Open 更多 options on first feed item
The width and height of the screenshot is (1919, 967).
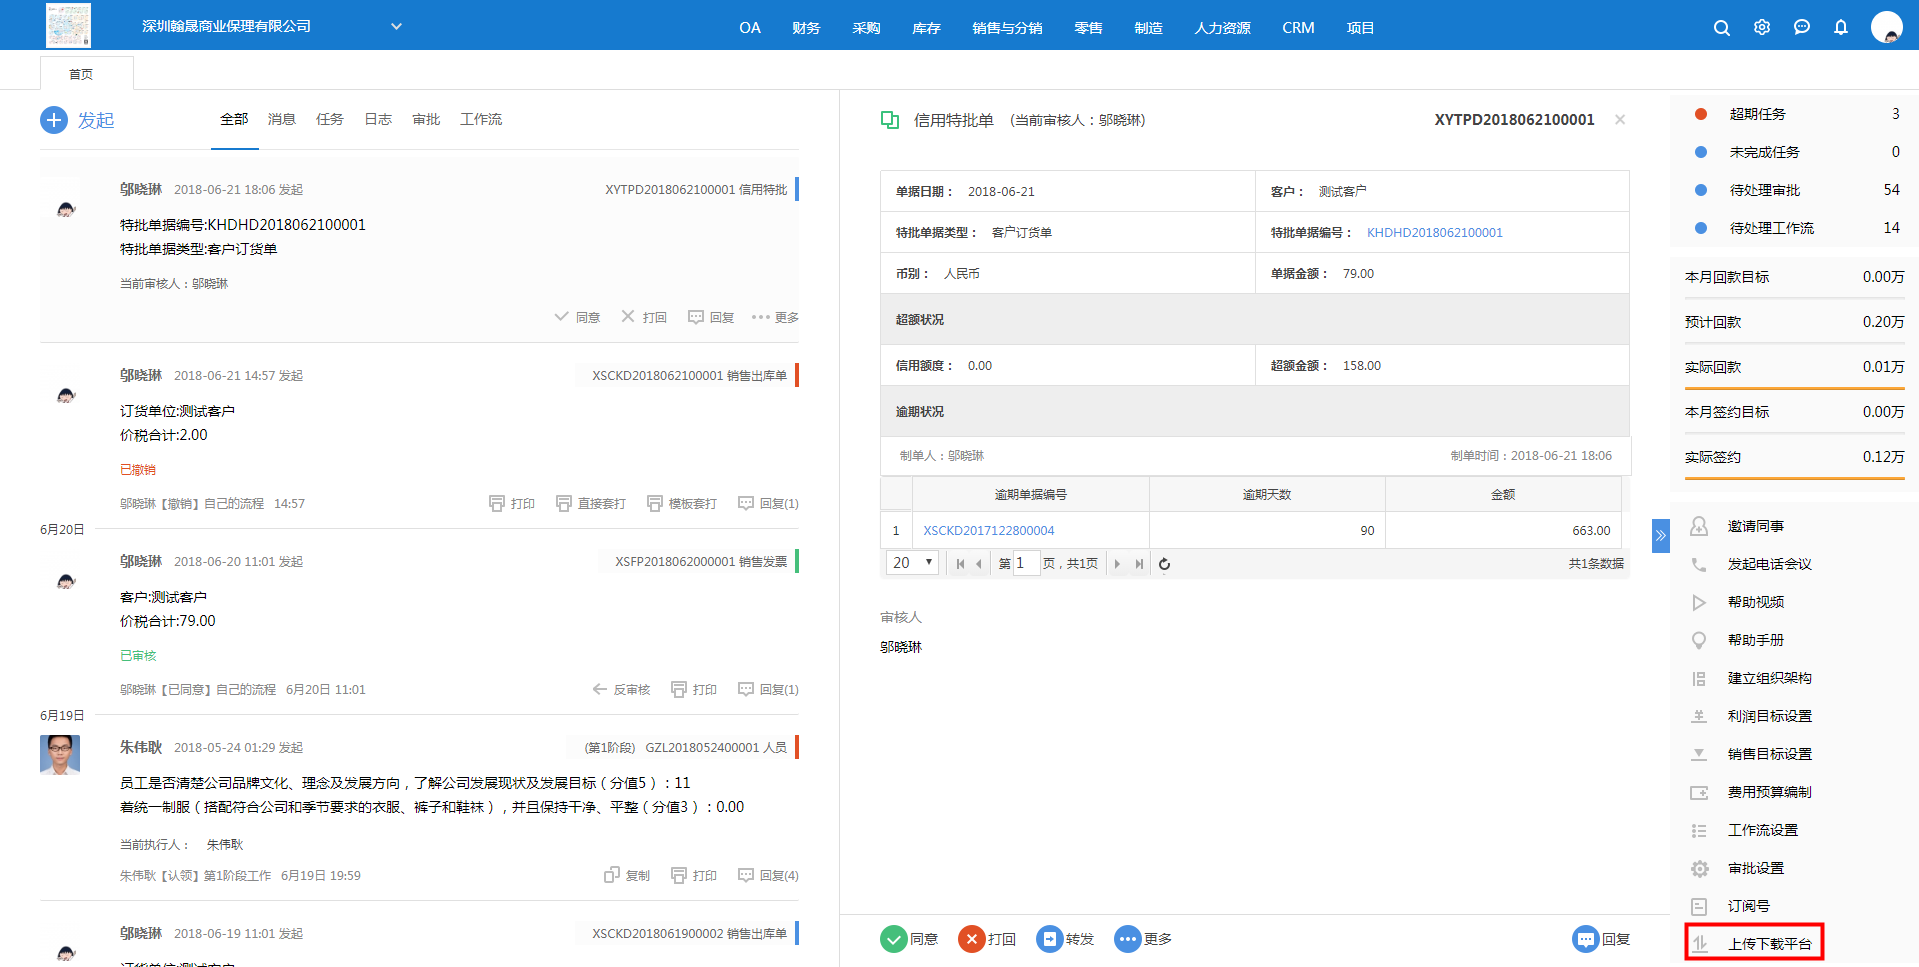(775, 317)
